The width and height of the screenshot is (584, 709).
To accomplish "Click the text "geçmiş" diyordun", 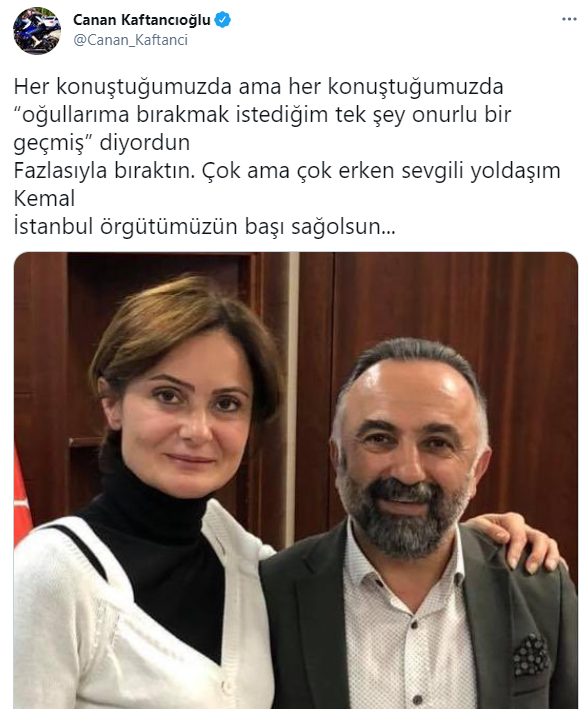I will 102,143.
